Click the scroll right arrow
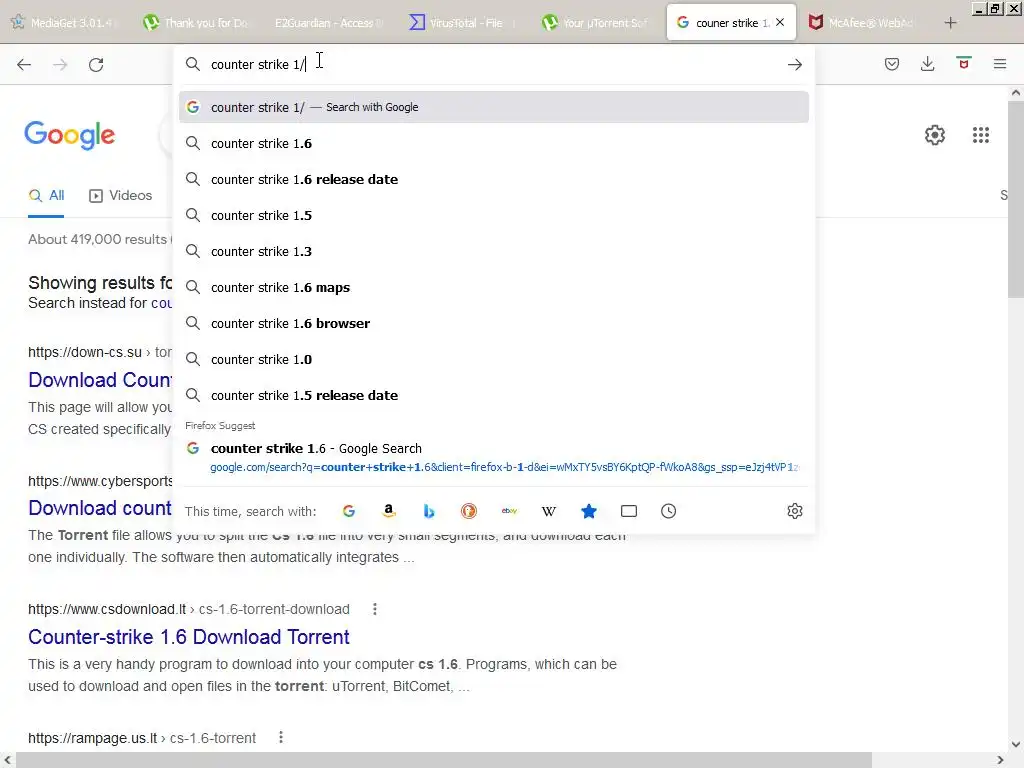Viewport: 1024px width, 768px height. click(x=1000, y=760)
